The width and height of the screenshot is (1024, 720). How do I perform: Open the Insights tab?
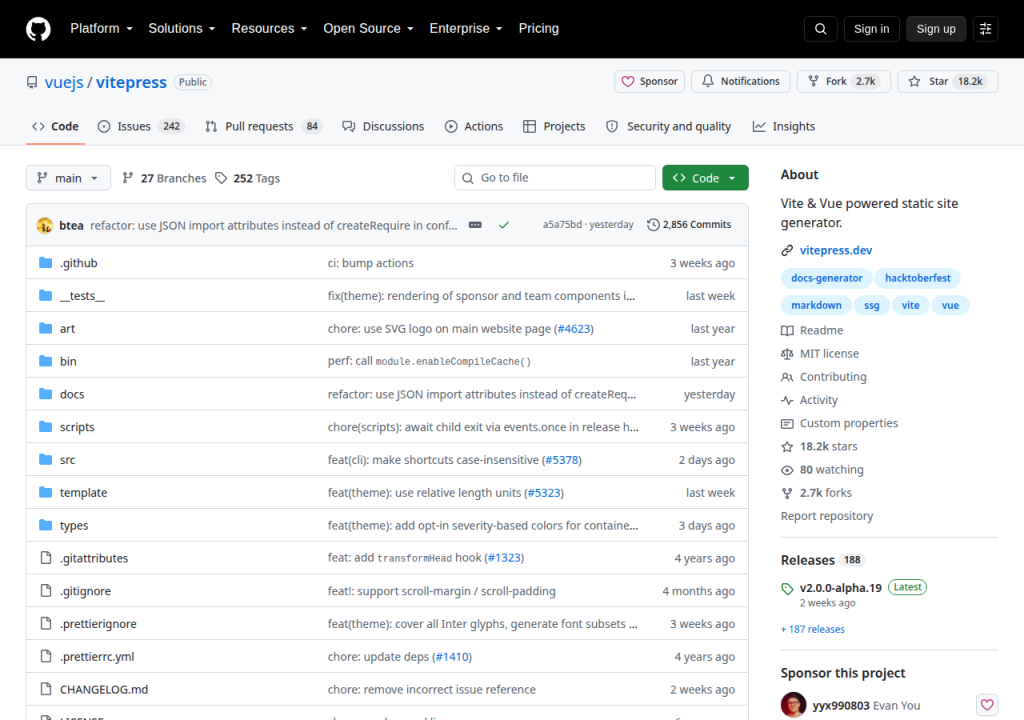coord(784,127)
